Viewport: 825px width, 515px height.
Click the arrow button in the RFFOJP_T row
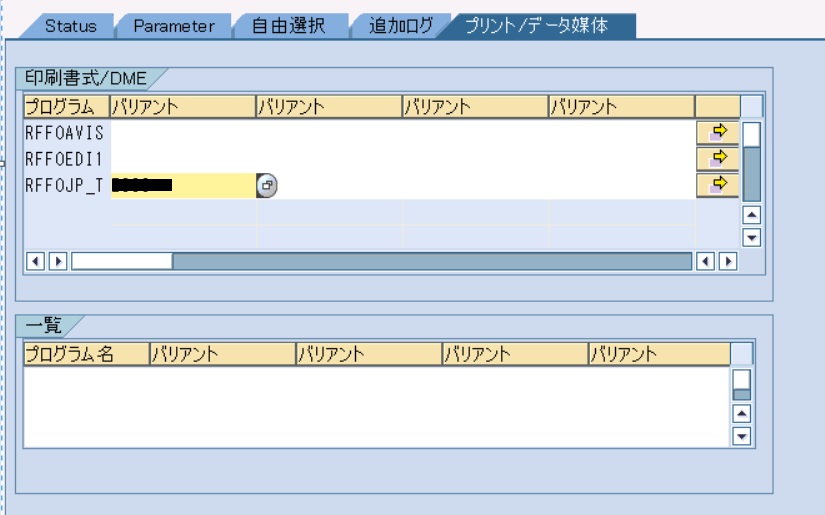pos(717,184)
